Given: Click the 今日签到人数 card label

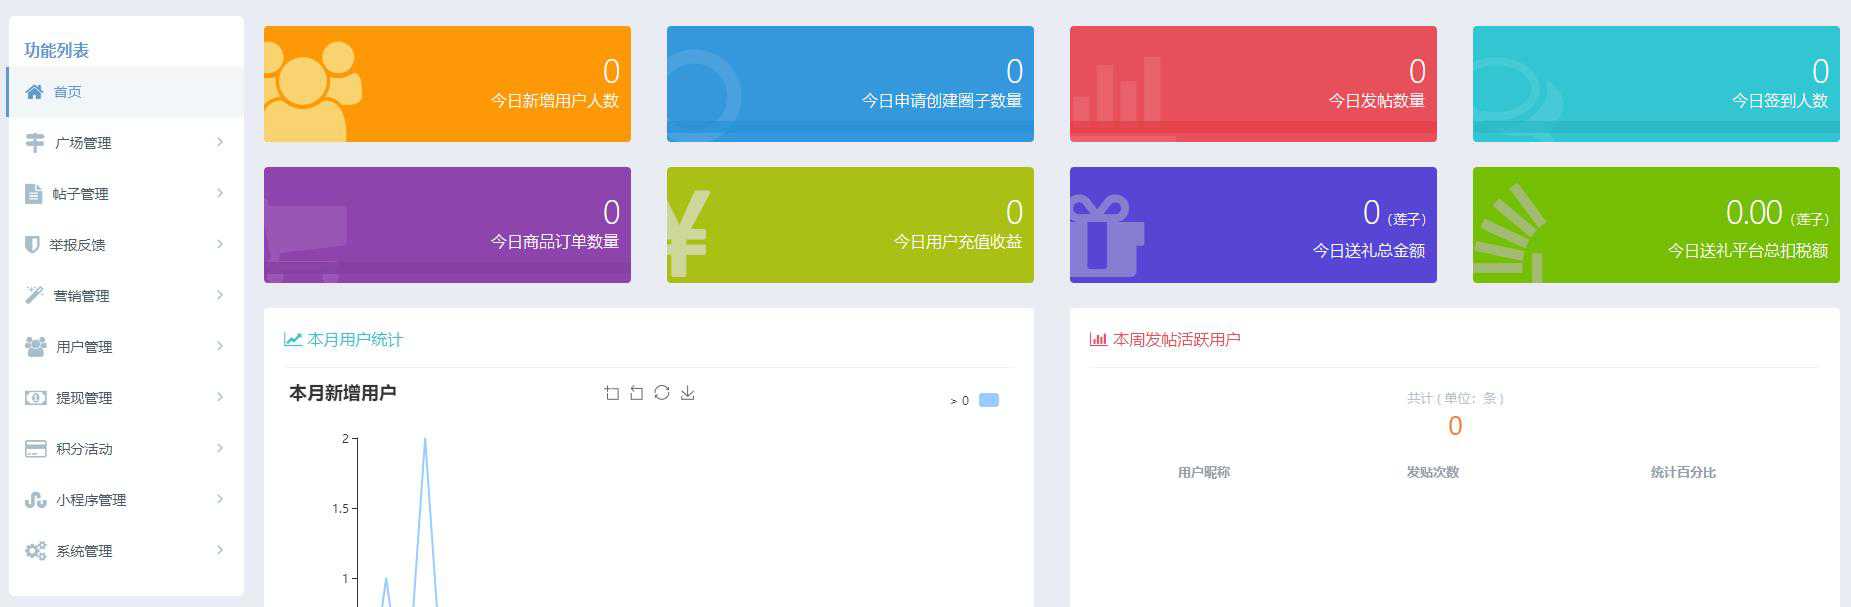Looking at the screenshot, I should (1780, 101).
